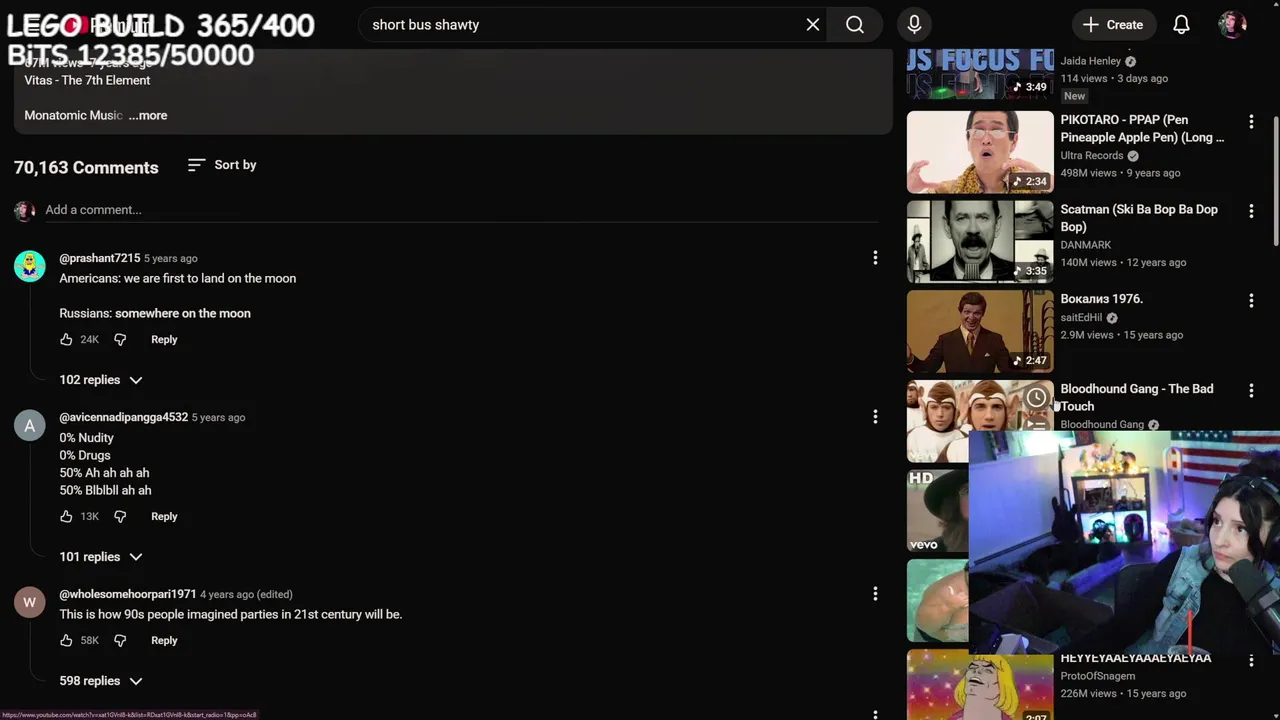Image resolution: width=1280 pixels, height=720 pixels.
Task: Reply to @wholesomehoorpari1971's comment
Action: tap(164, 641)
